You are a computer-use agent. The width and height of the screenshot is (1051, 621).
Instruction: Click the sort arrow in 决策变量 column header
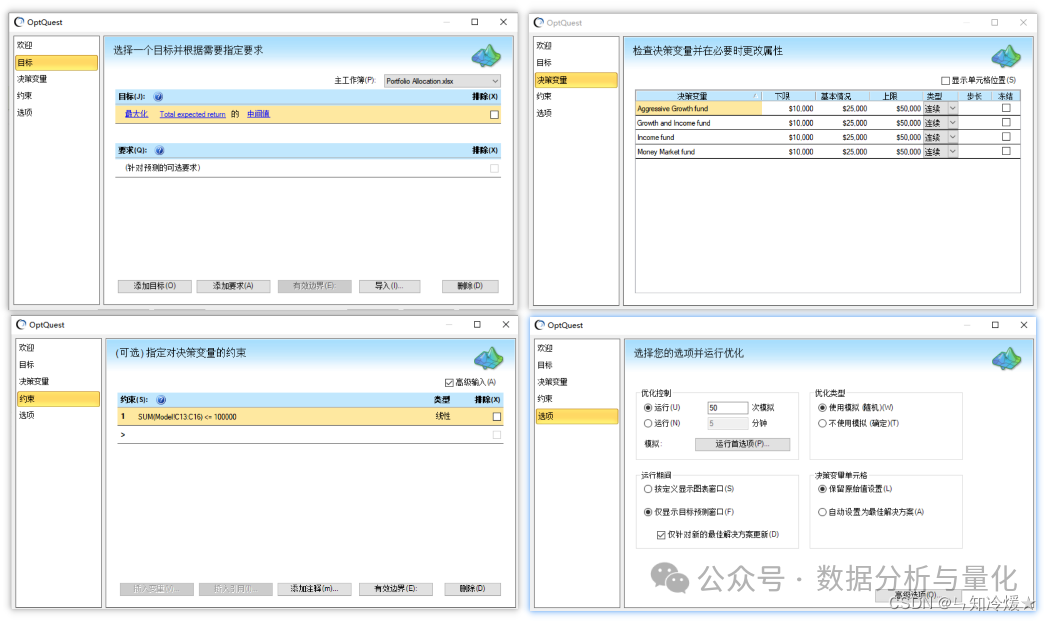pyautogui.click(x=755, y=97)
